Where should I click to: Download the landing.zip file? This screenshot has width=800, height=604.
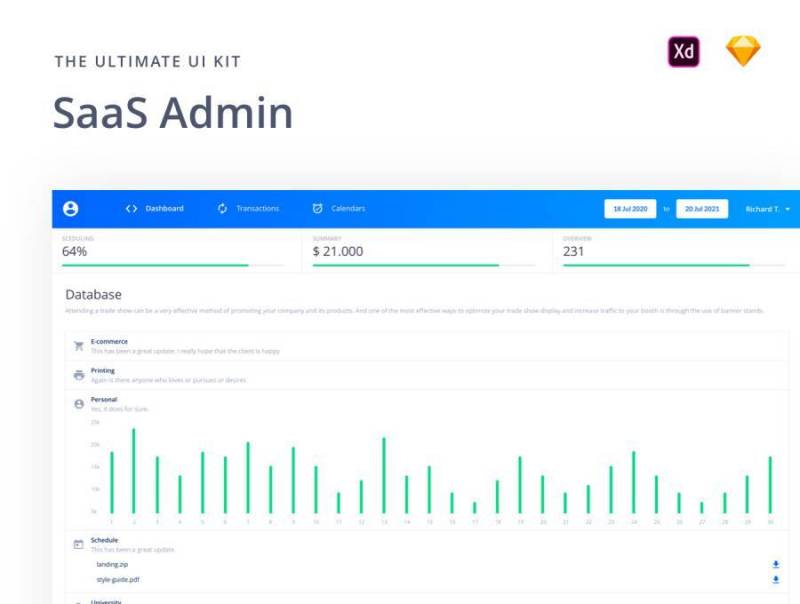pyautogui.click(x=775, y=564)
